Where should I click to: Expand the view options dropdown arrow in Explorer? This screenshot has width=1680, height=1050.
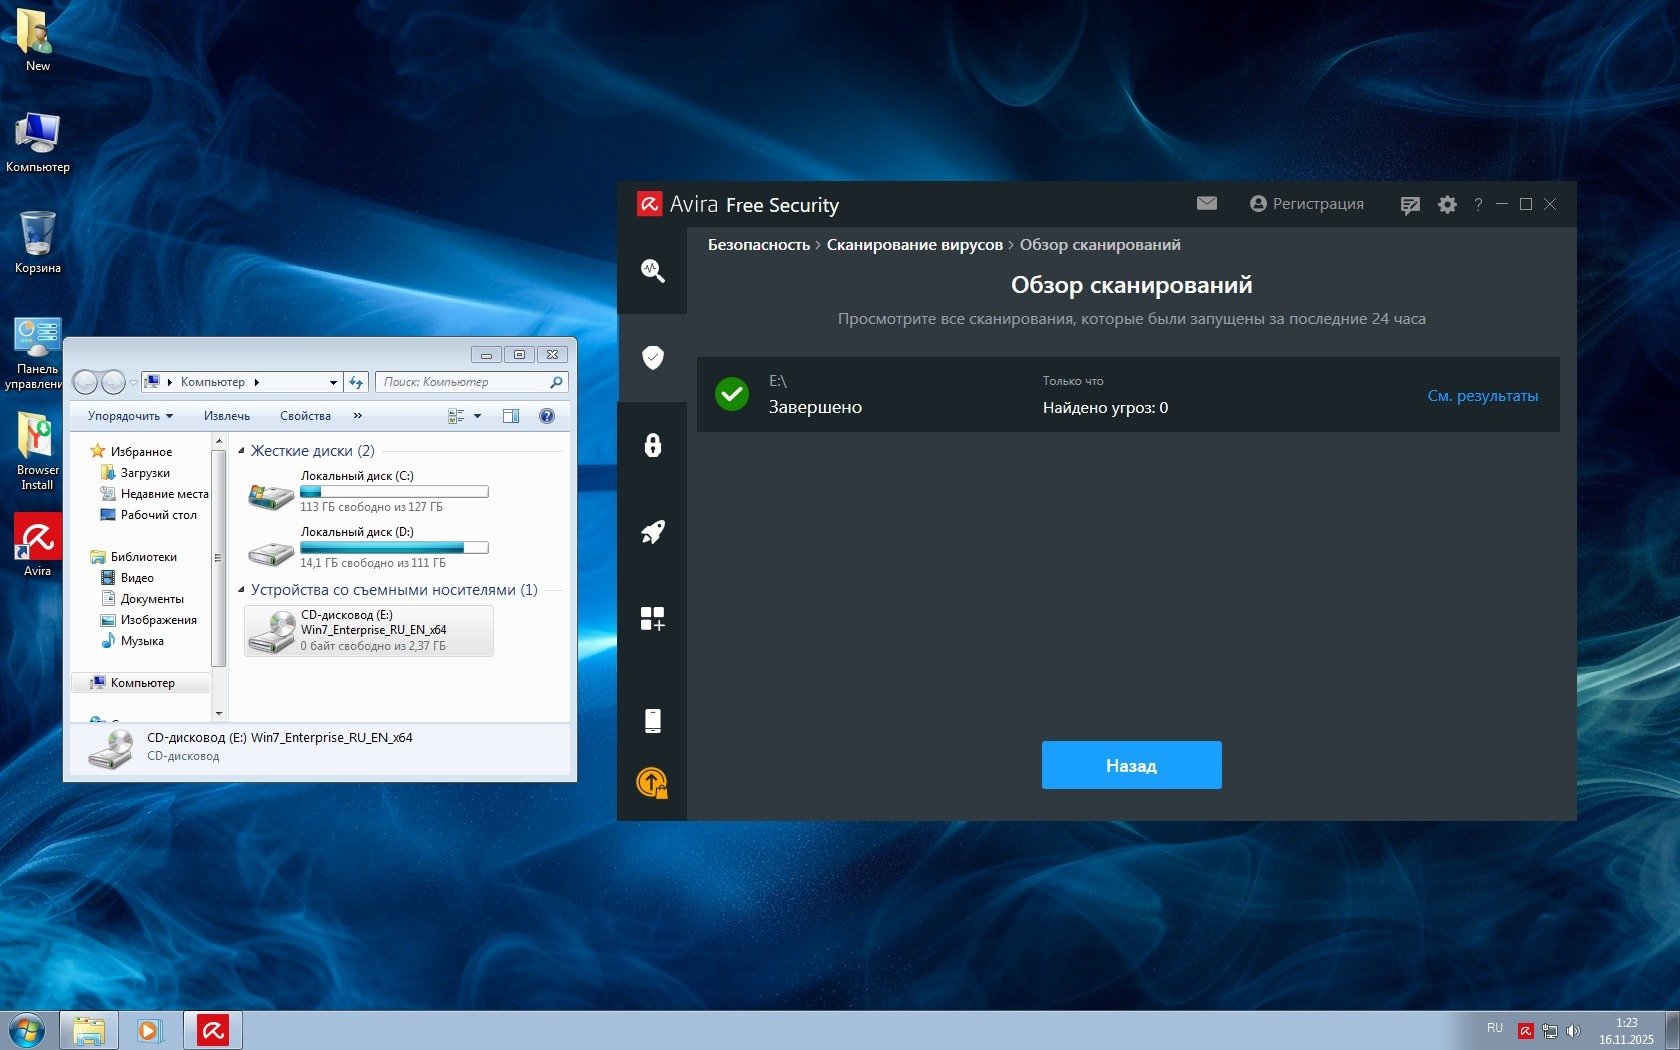[477, 416]
